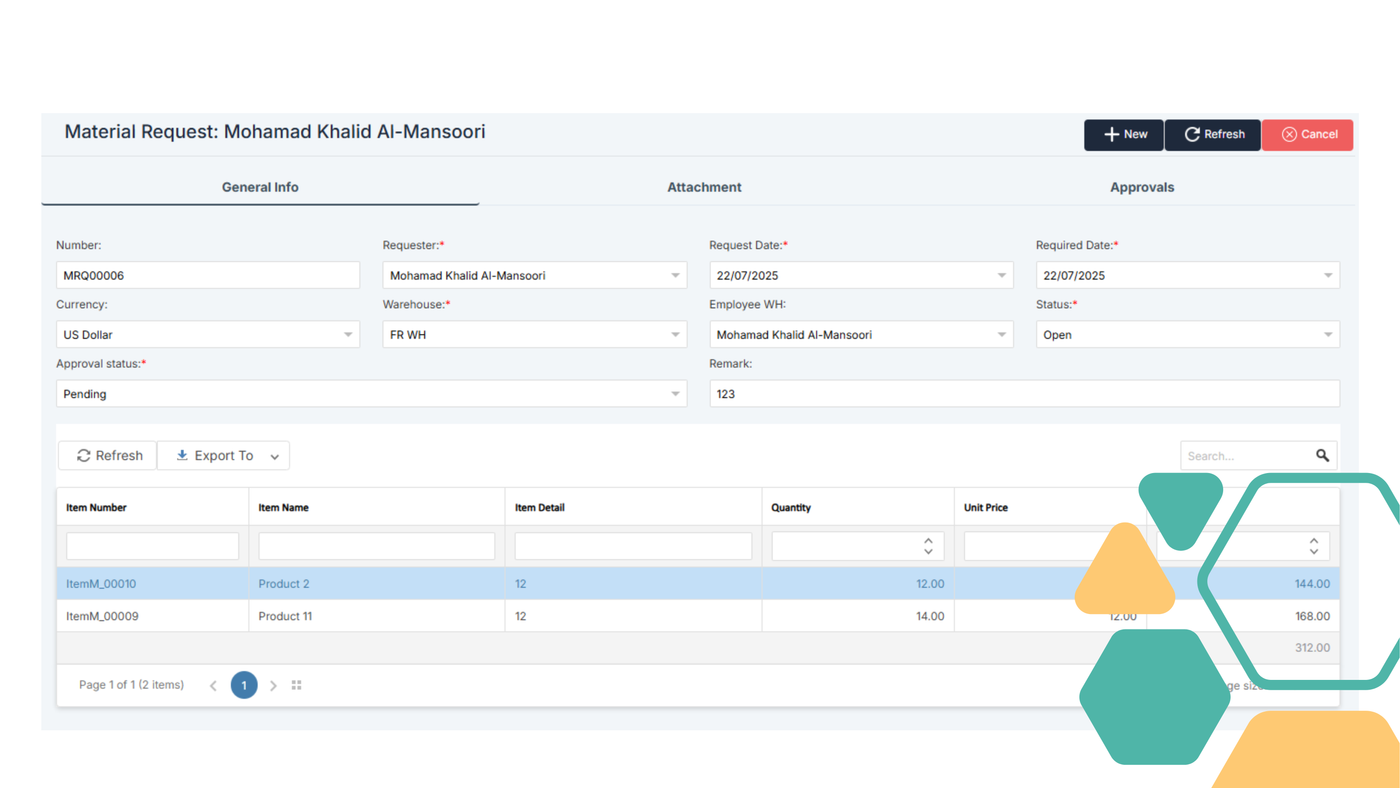The width and height of the screenshot is (1400, 788).
Task: Open the Approvals tab
Action: [1142, 187]
